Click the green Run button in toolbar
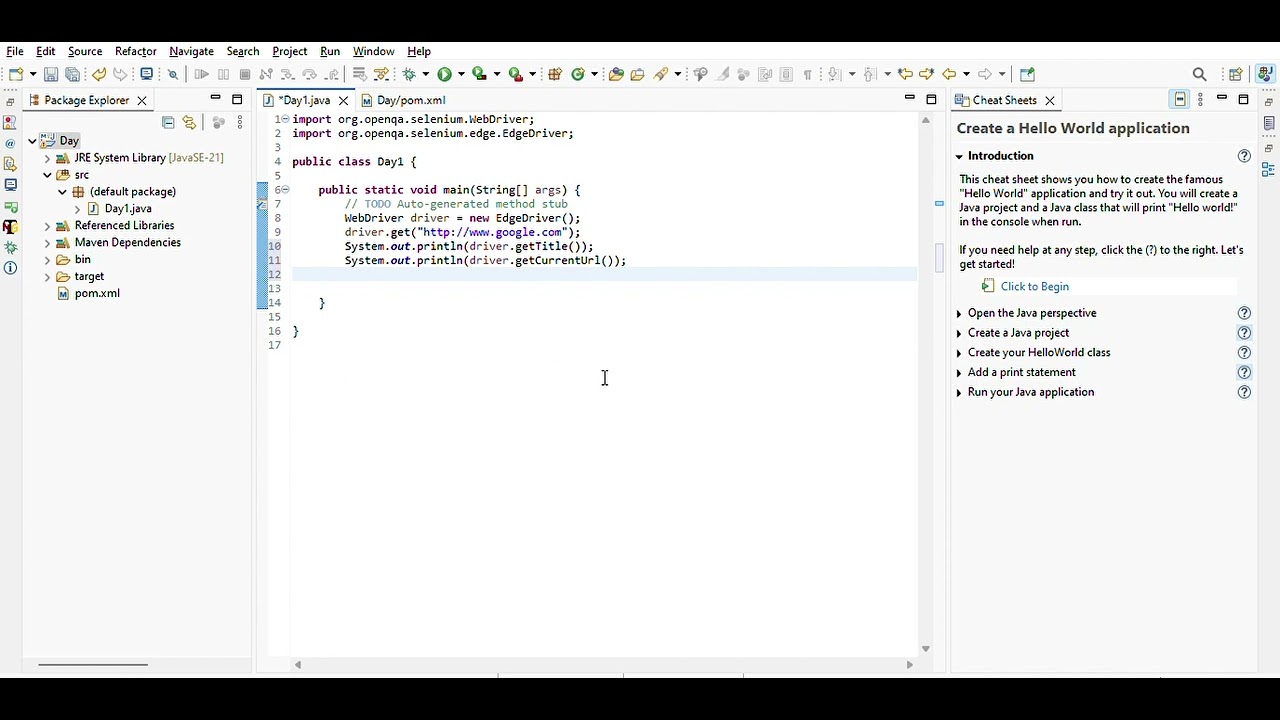This screenshot has height=720, width=1280. pos(444,74)
